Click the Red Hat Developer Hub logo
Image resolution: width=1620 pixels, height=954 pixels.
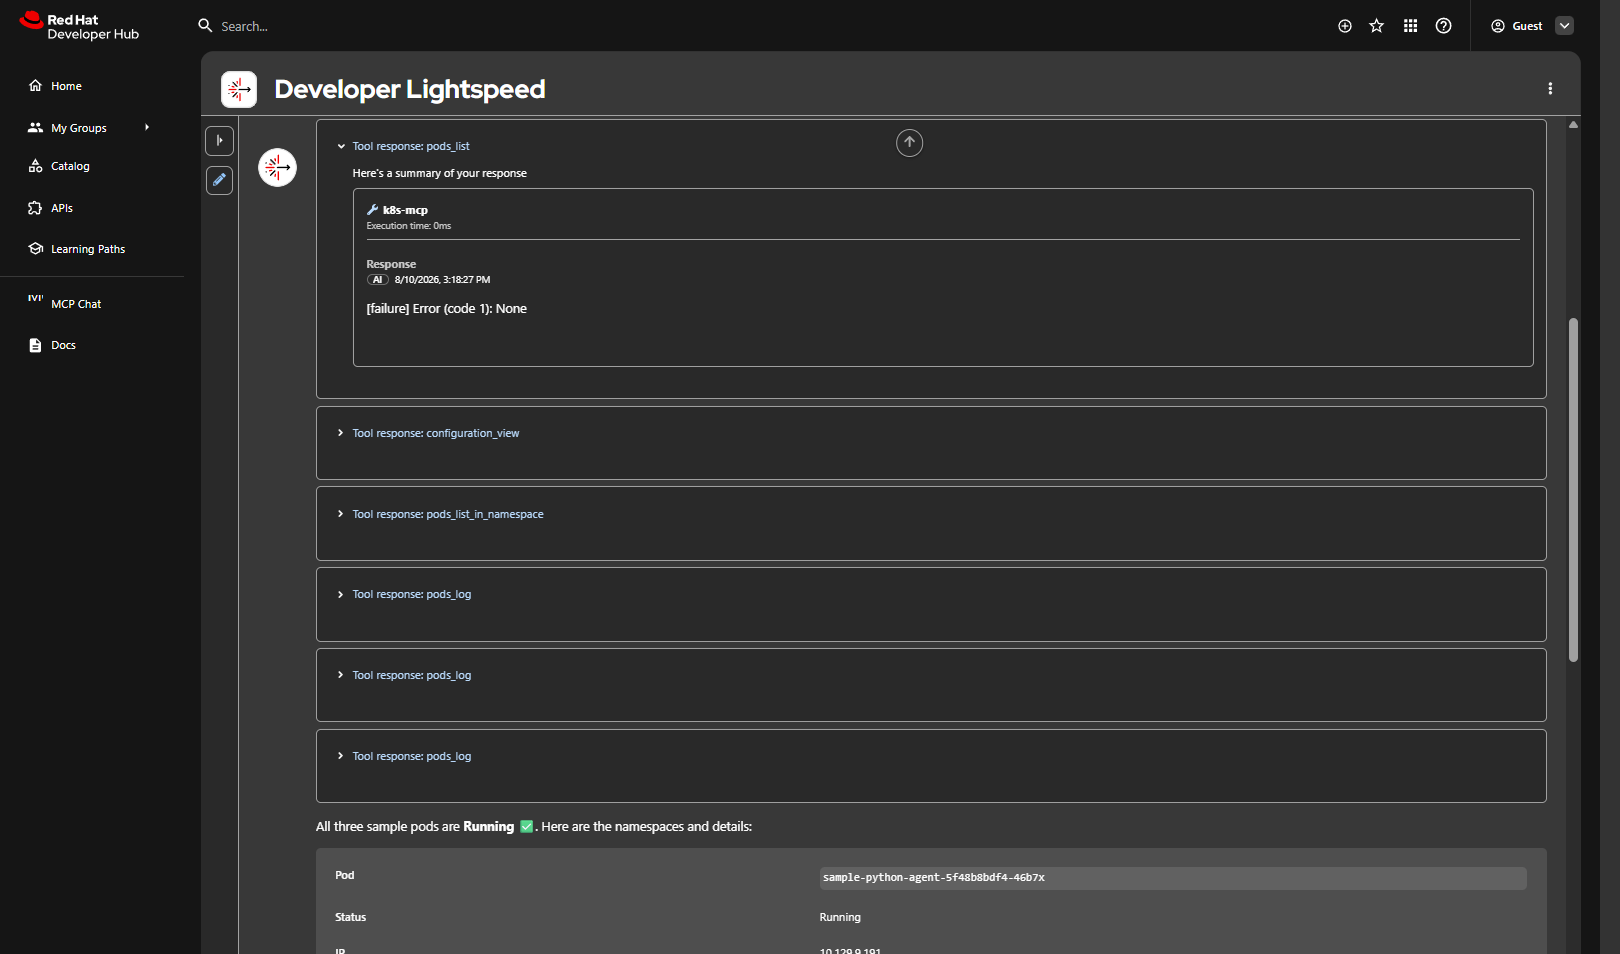click(x=79, y=26)
